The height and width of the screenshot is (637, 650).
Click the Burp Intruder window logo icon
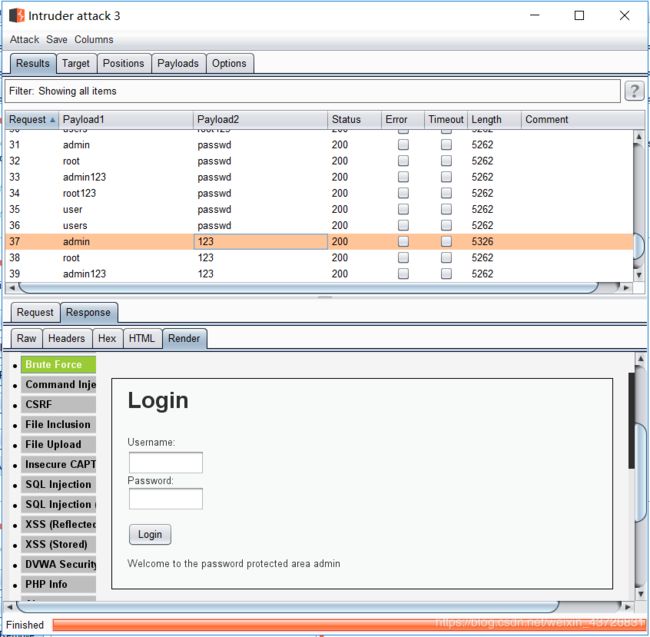coord(16,16)
